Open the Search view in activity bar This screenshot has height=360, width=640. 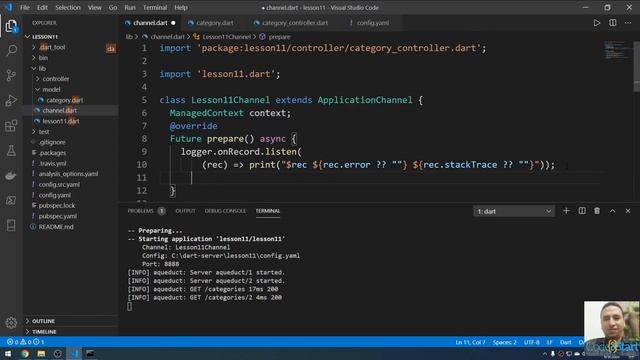pyautogui.click(x=11, y=51)
